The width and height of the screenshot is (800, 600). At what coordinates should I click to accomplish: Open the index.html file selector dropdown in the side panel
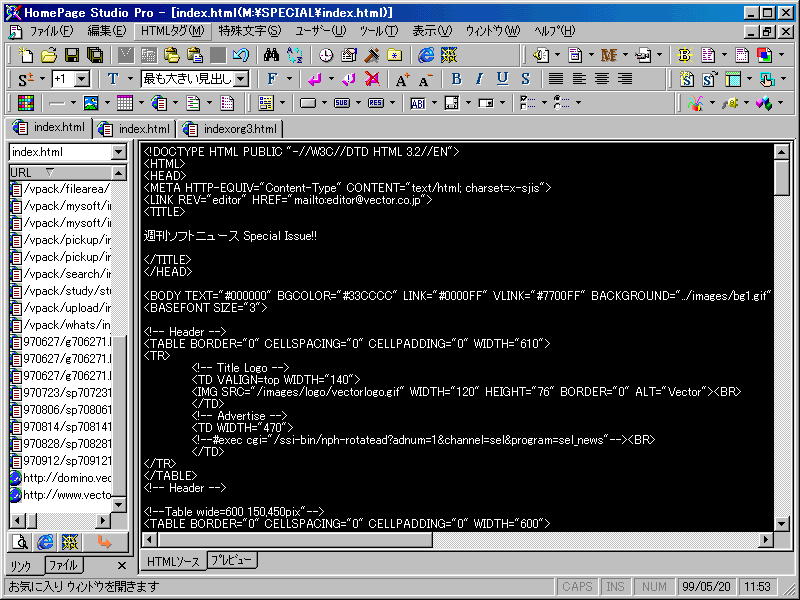tap(118, 152)
